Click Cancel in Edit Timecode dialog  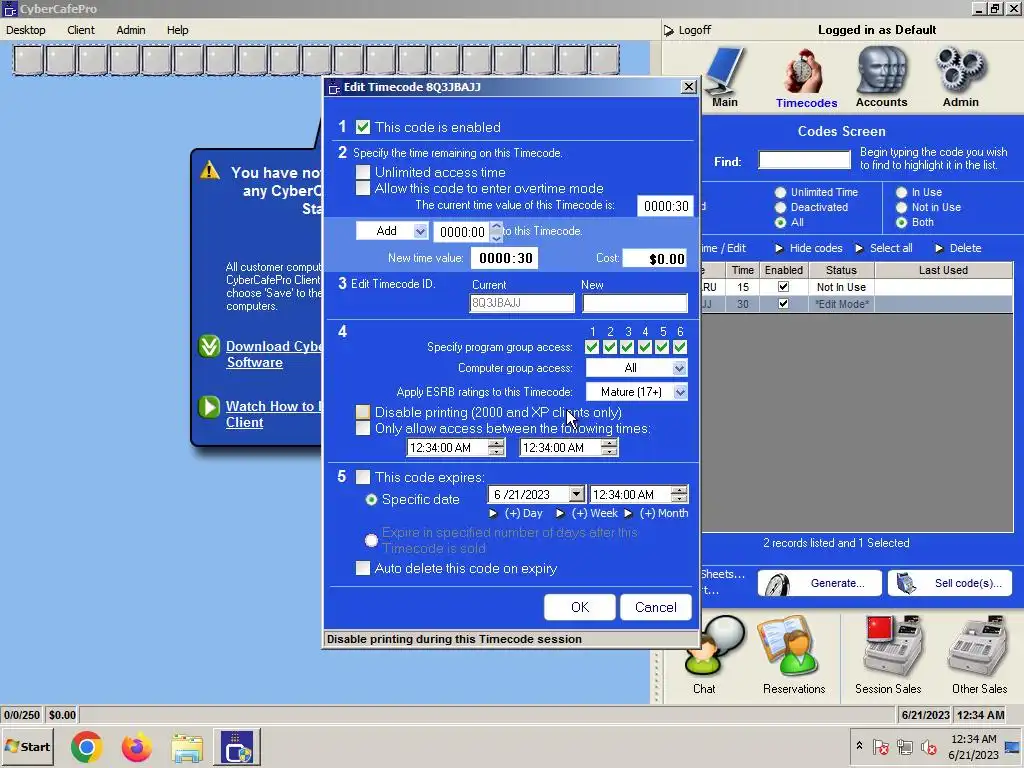click(656, 607)
